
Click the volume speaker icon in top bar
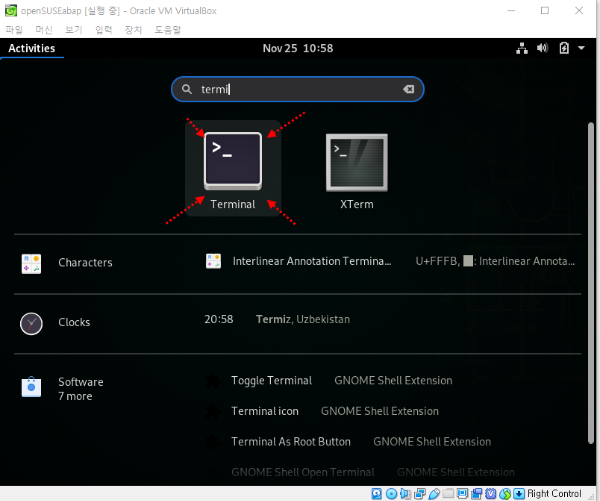[x=542, y=48]
